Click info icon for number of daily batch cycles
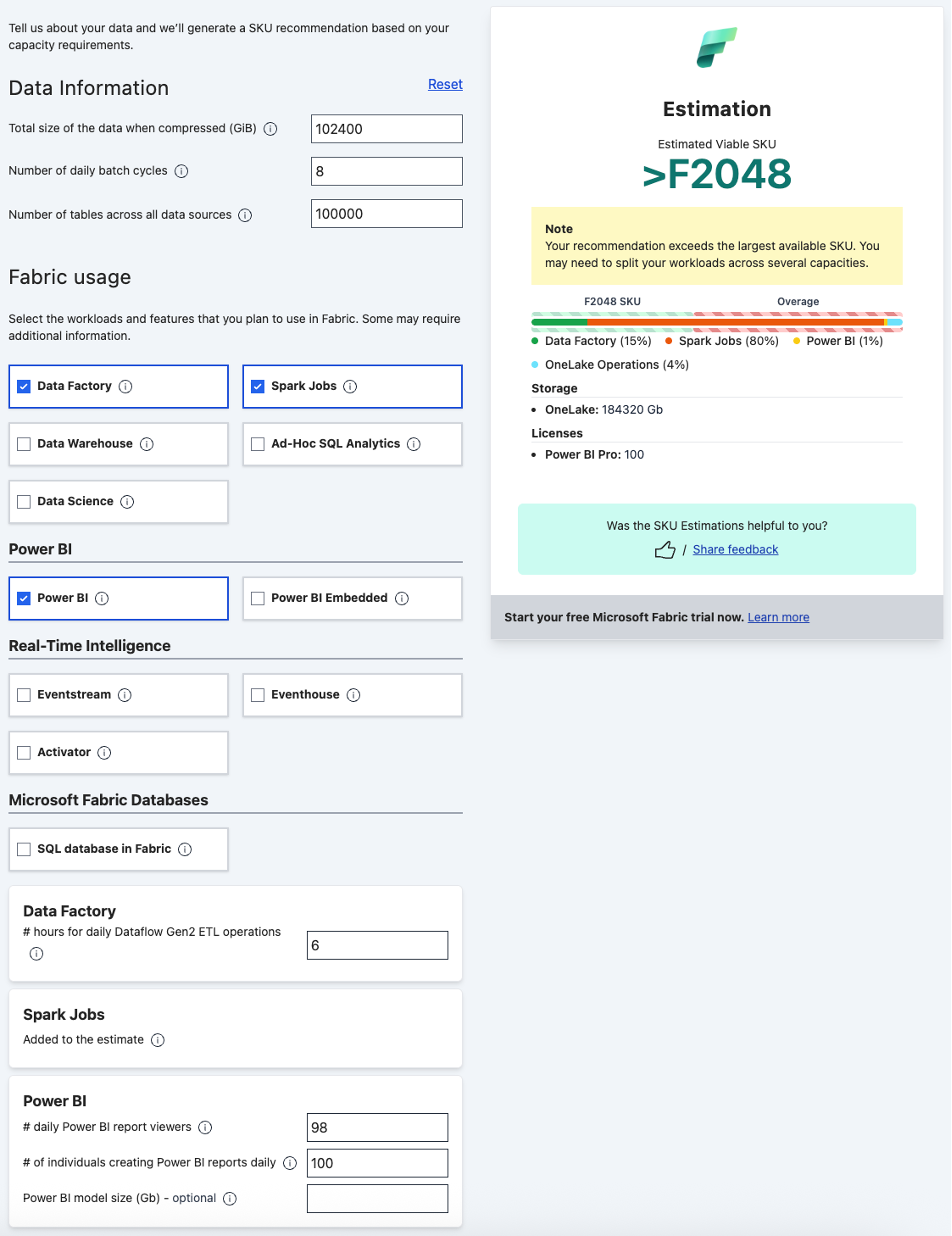The image size is (952, 1236). pyautogui.click(x=181, y=171)
